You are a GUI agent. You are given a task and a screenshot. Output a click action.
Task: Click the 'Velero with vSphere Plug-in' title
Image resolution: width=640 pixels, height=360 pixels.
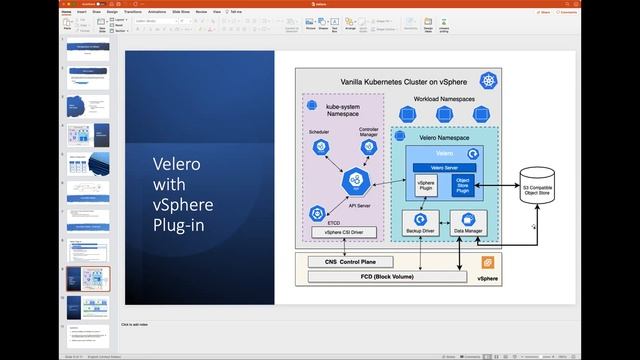click(183, 194)
